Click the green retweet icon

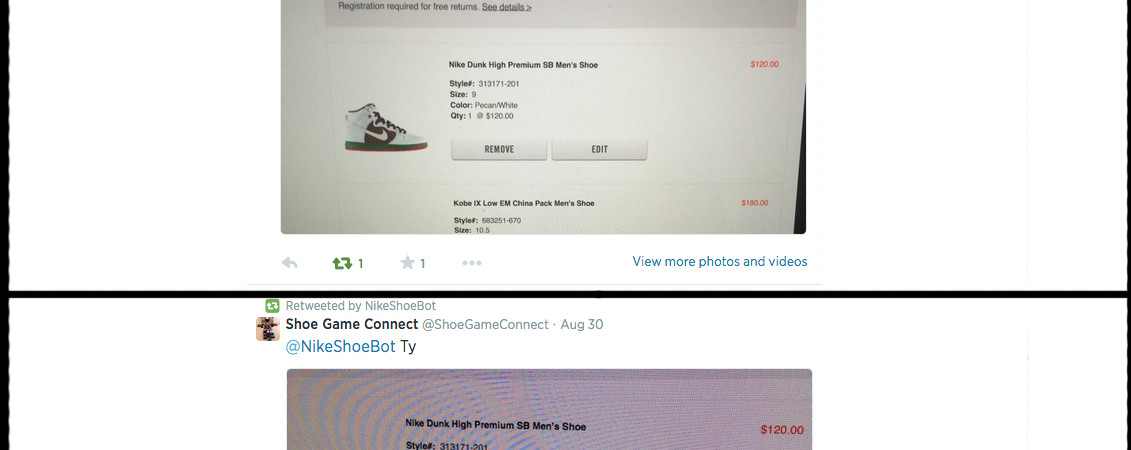pyautogui.click(x=342, y=263)
